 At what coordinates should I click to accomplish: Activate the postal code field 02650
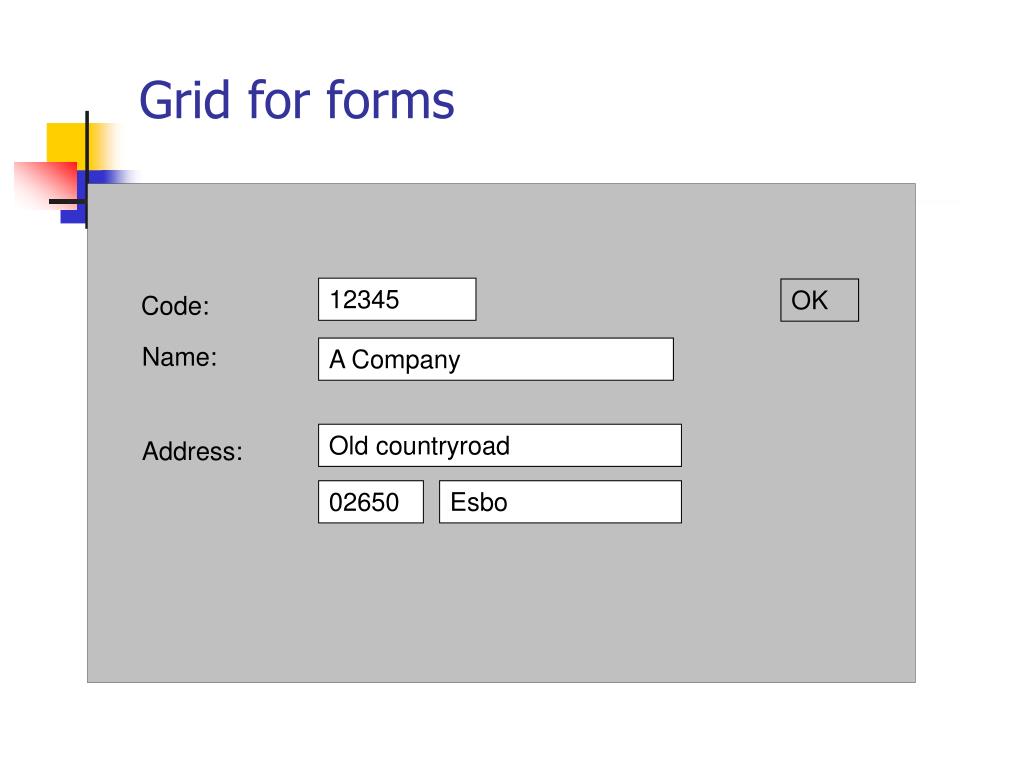point(371,502)
